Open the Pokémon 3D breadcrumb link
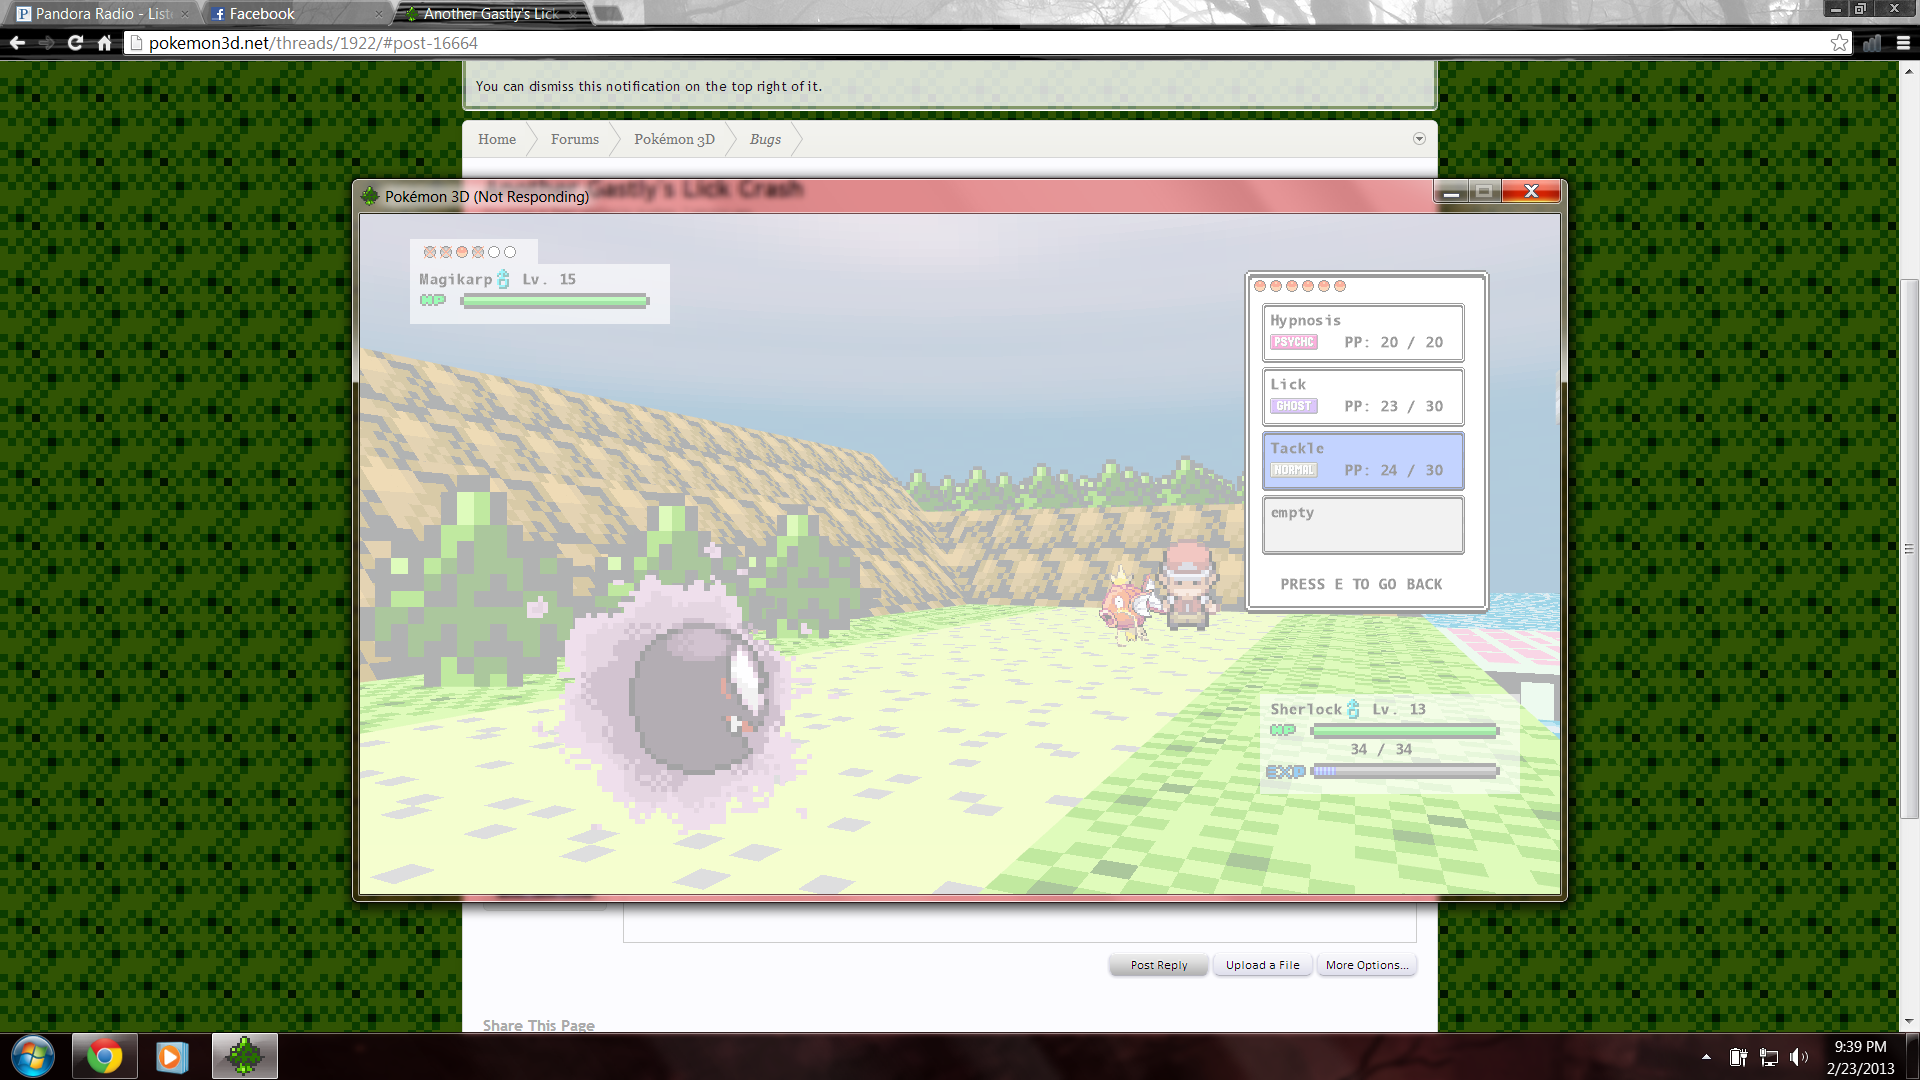 pos(674,139)
